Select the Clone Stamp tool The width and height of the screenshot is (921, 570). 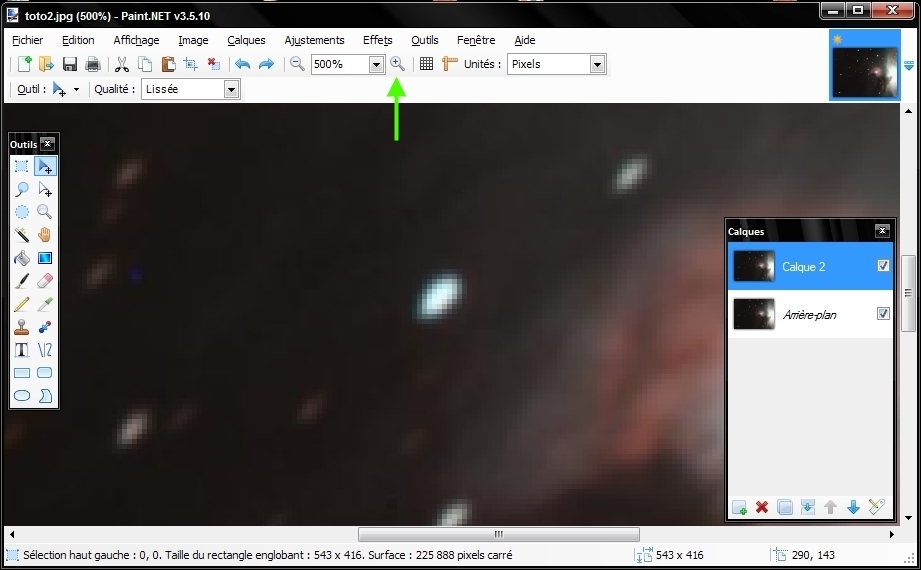(22, 327)
